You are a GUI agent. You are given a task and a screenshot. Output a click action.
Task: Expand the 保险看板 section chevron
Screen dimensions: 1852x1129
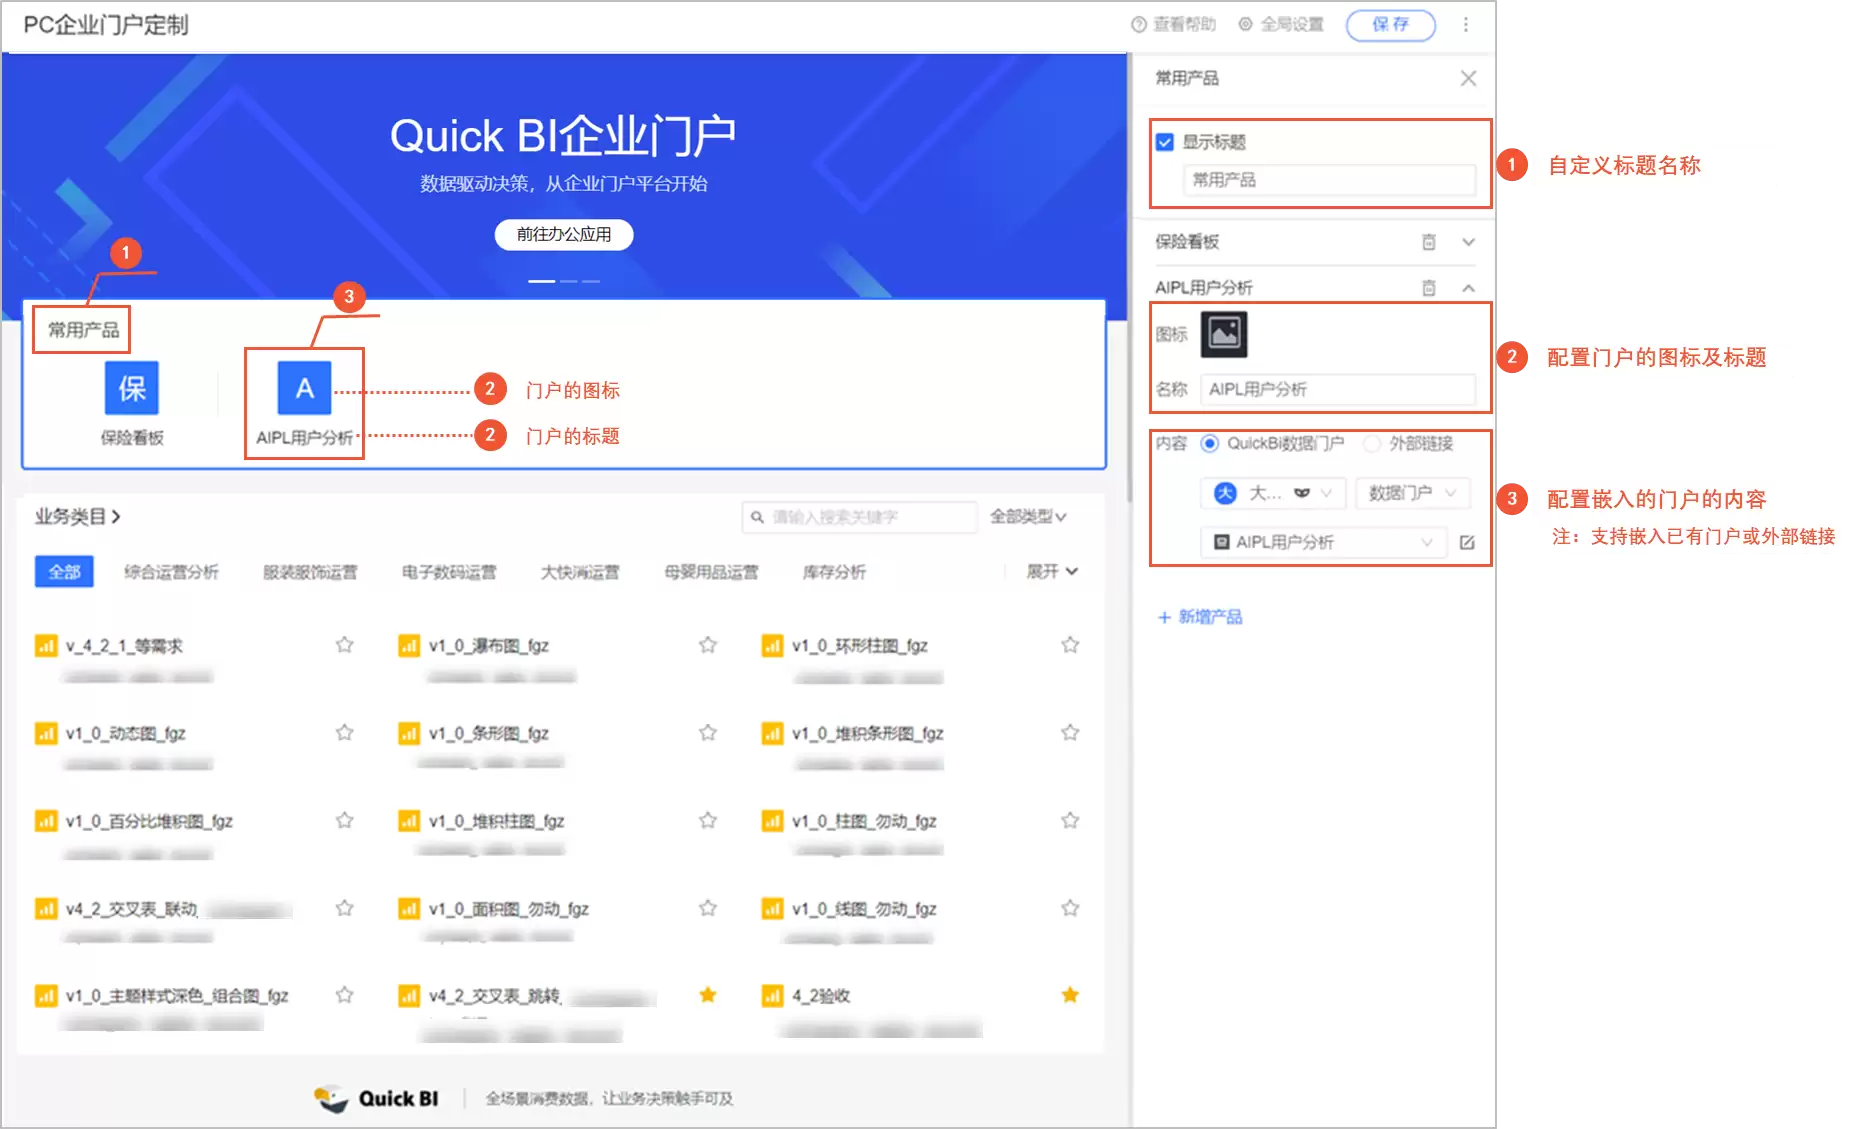point(1468,242)
